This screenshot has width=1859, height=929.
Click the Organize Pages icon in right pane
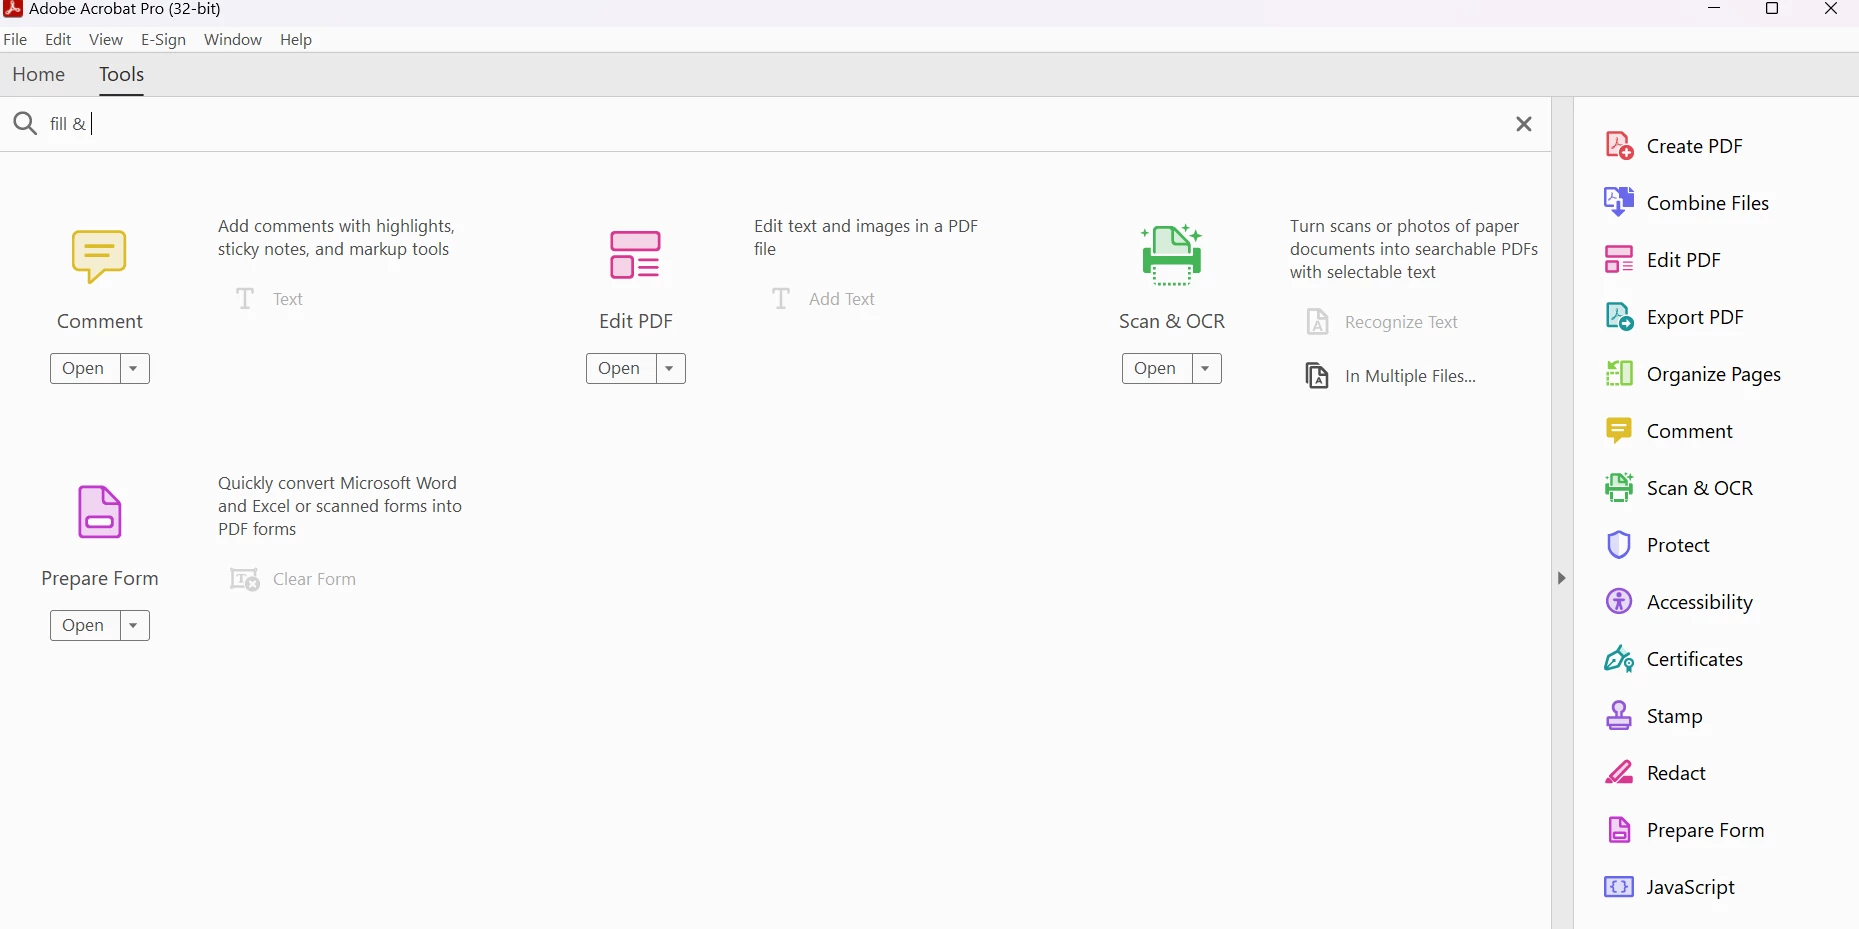(1619, 374)
